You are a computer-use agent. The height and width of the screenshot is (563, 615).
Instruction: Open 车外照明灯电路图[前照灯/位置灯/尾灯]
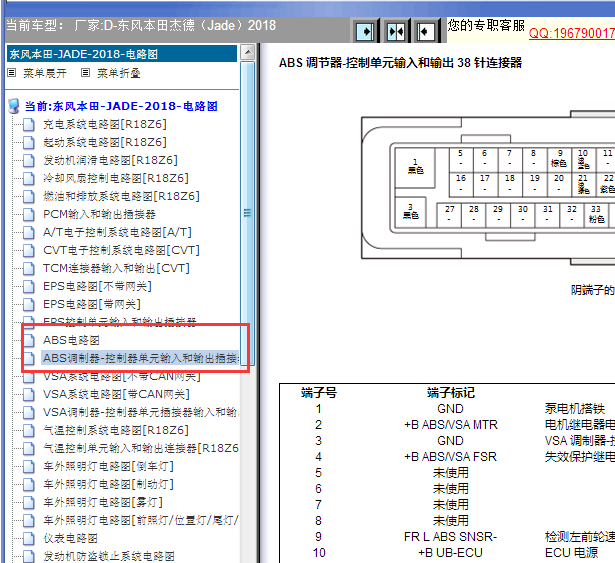pyautogui.click(x=141, y=521)
